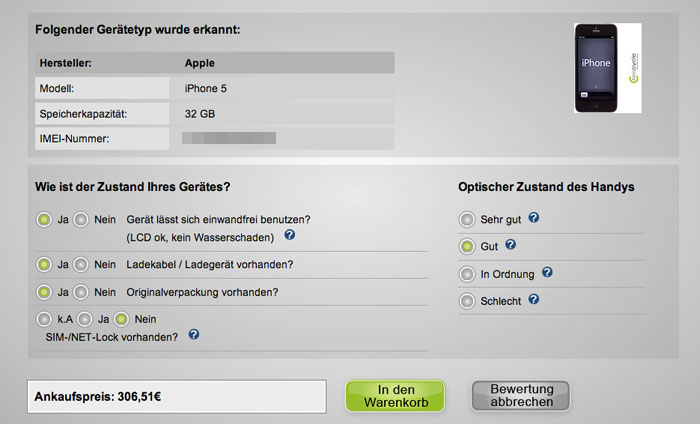Screen dimensions: 700x424
Task: Select Nein for Ladekabel / Ladegerät vorhanden
Action: click(x=81, y=265)
